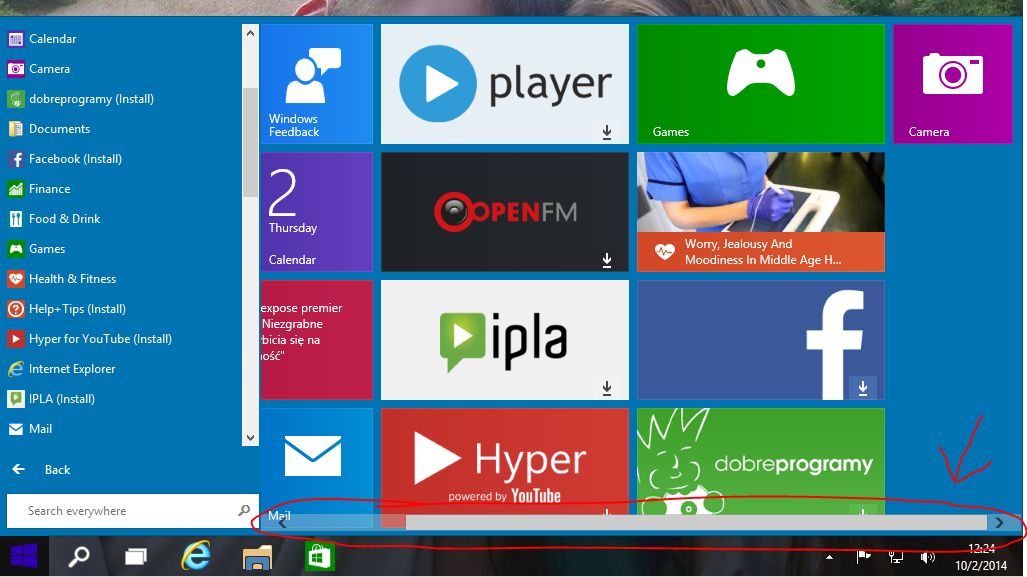Open the OPEN FM tile

[x=504, y=212]
